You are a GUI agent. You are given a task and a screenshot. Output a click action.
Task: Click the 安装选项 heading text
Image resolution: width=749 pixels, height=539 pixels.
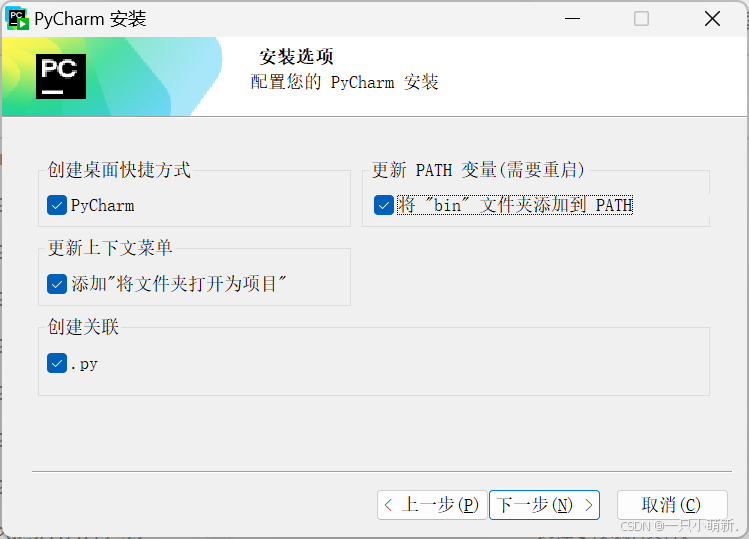point(296,57)
